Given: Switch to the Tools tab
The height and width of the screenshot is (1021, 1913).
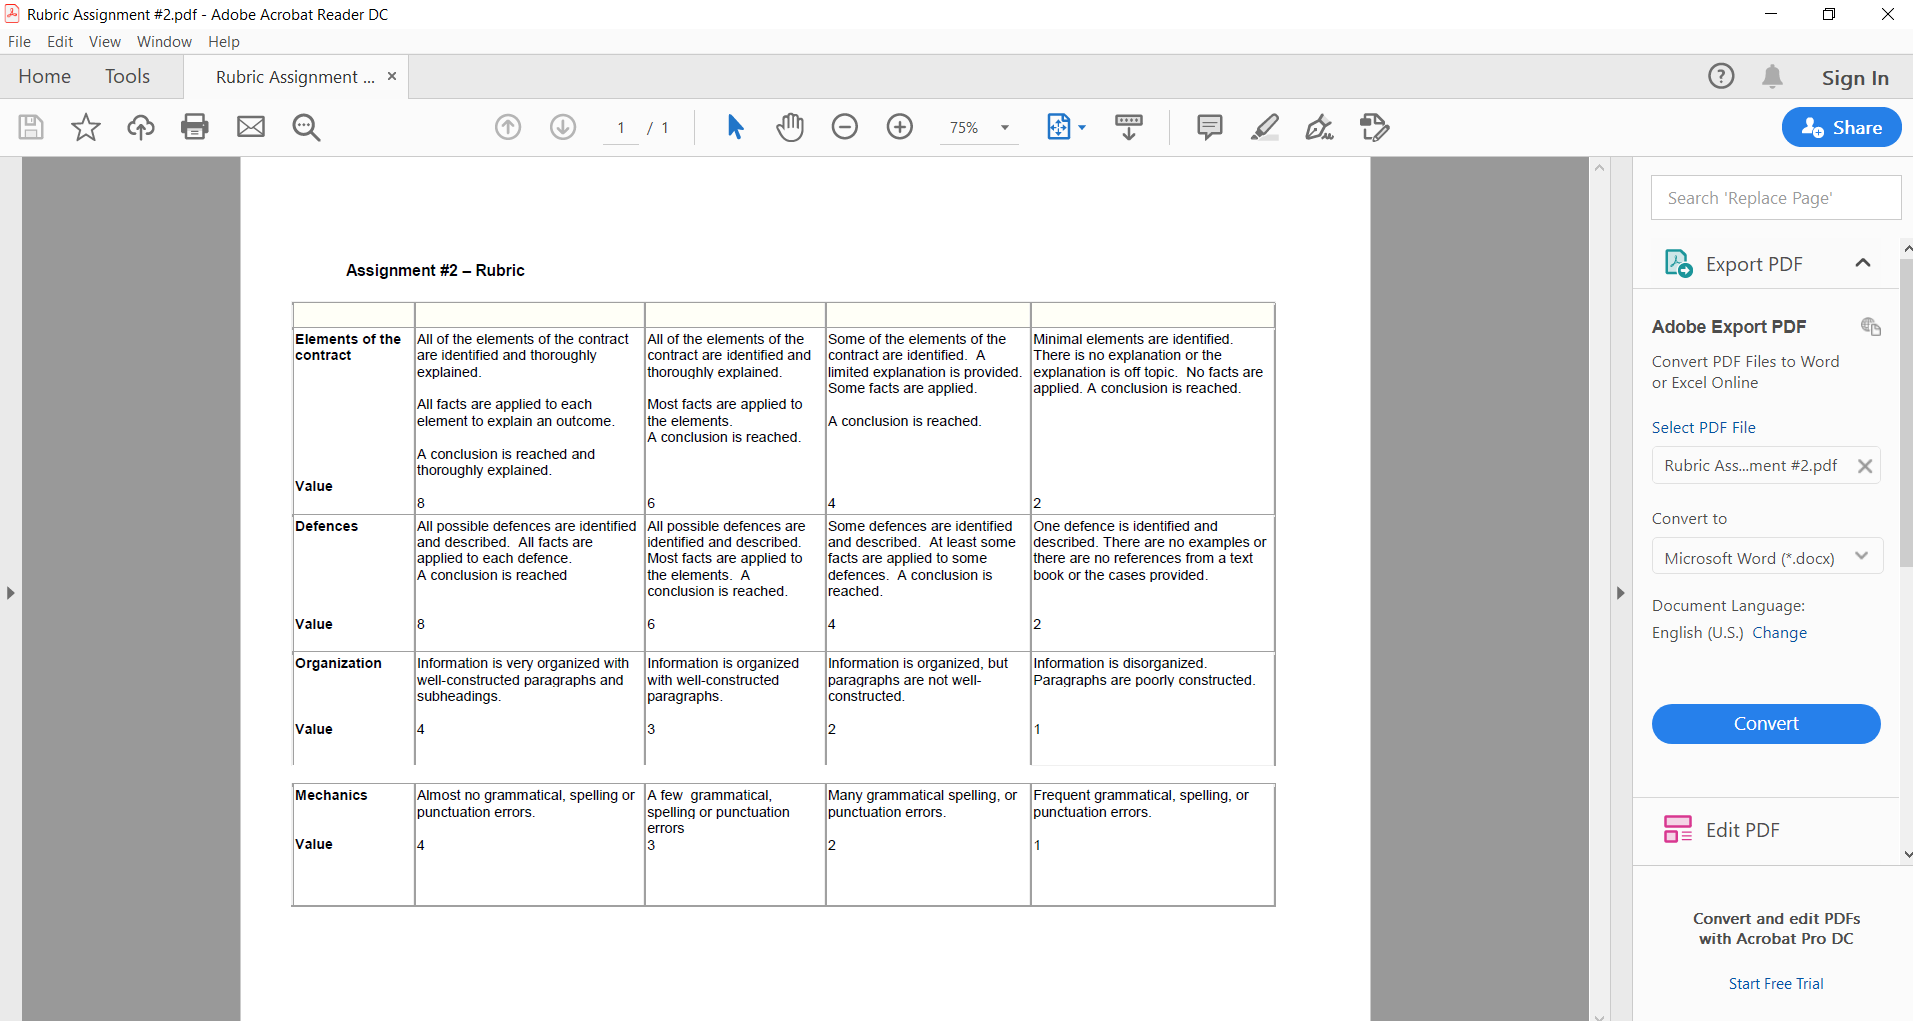Looking at the screenshot, I should (128, 76).
